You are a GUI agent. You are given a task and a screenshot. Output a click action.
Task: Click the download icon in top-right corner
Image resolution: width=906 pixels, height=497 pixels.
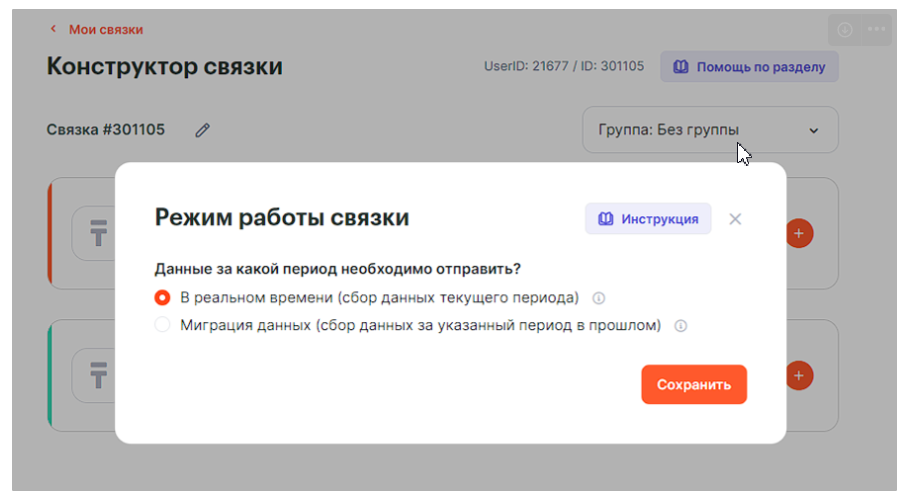[845, 29]
